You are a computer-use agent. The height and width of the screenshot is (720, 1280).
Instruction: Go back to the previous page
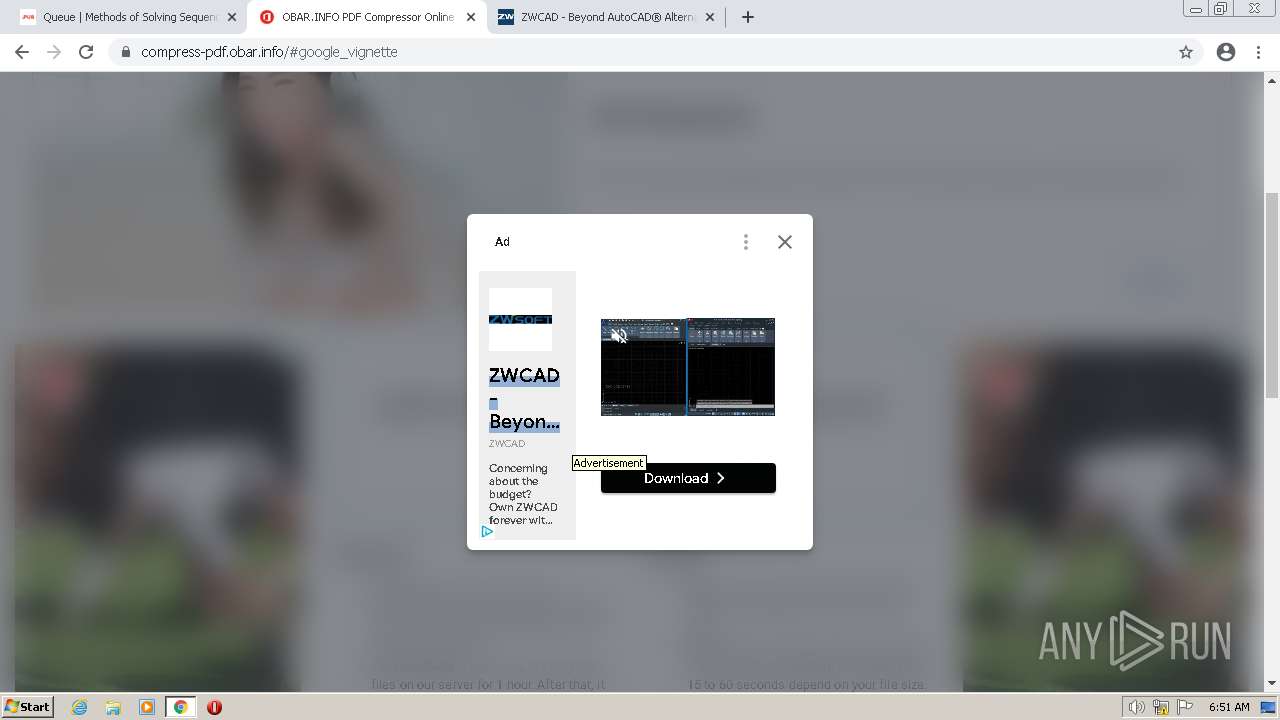[x=22, y=52]
